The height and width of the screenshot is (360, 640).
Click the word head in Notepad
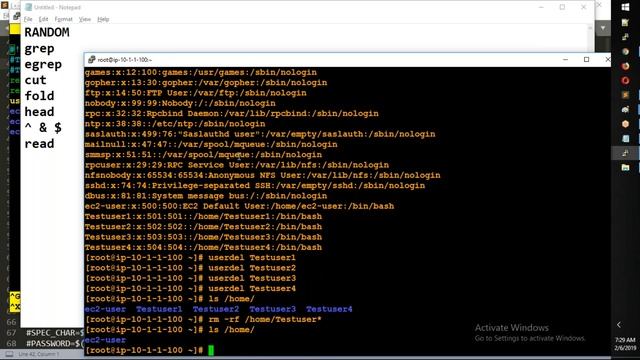(39, 112)
